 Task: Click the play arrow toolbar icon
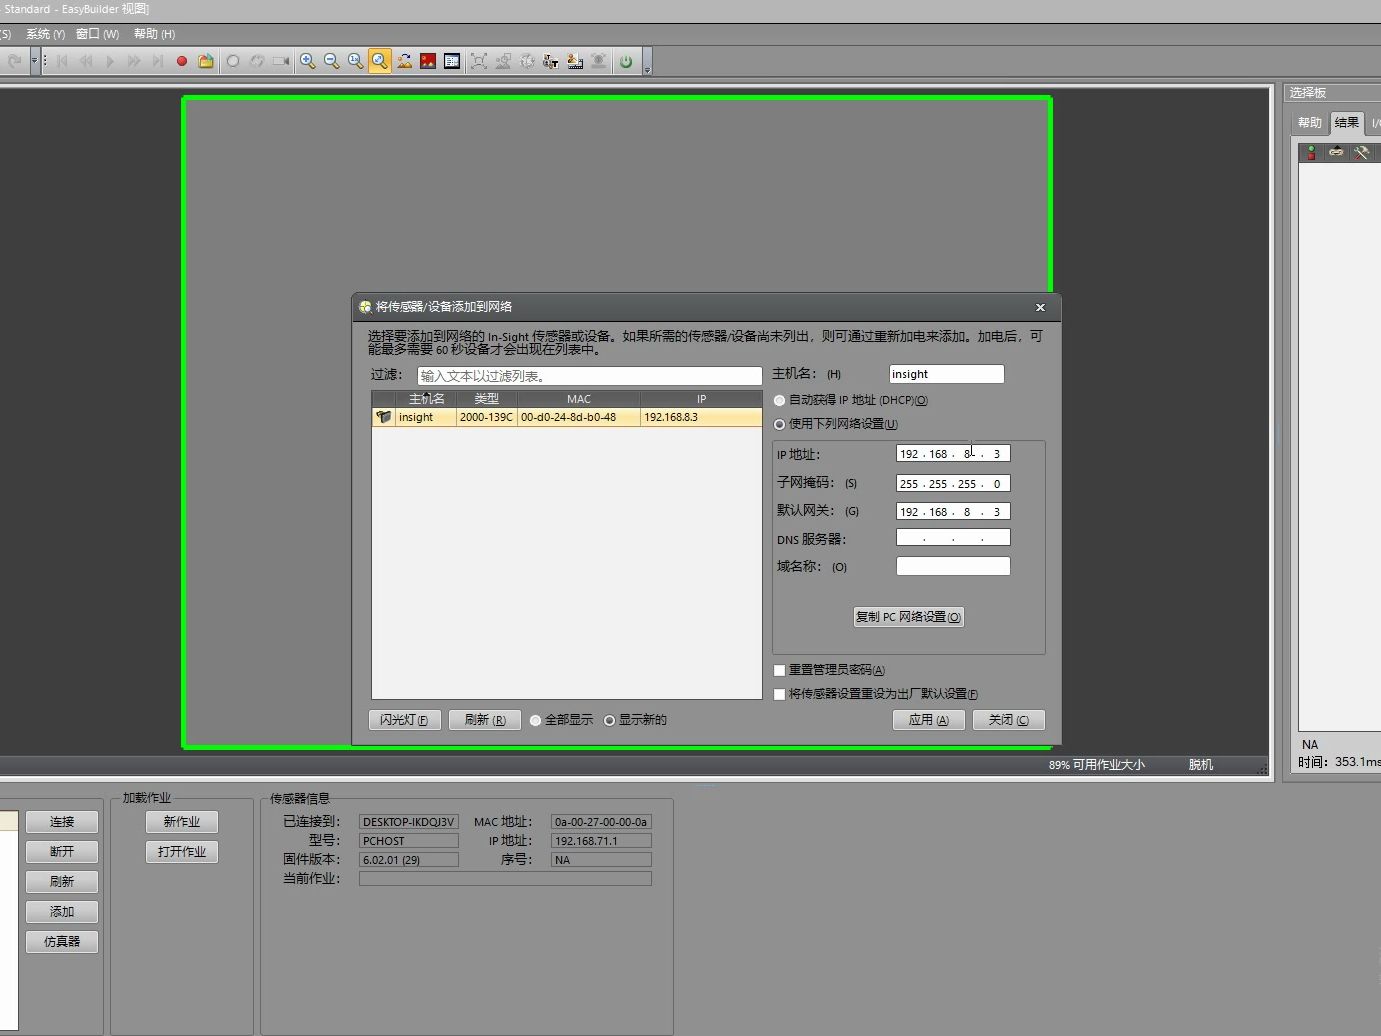(110, 61)
